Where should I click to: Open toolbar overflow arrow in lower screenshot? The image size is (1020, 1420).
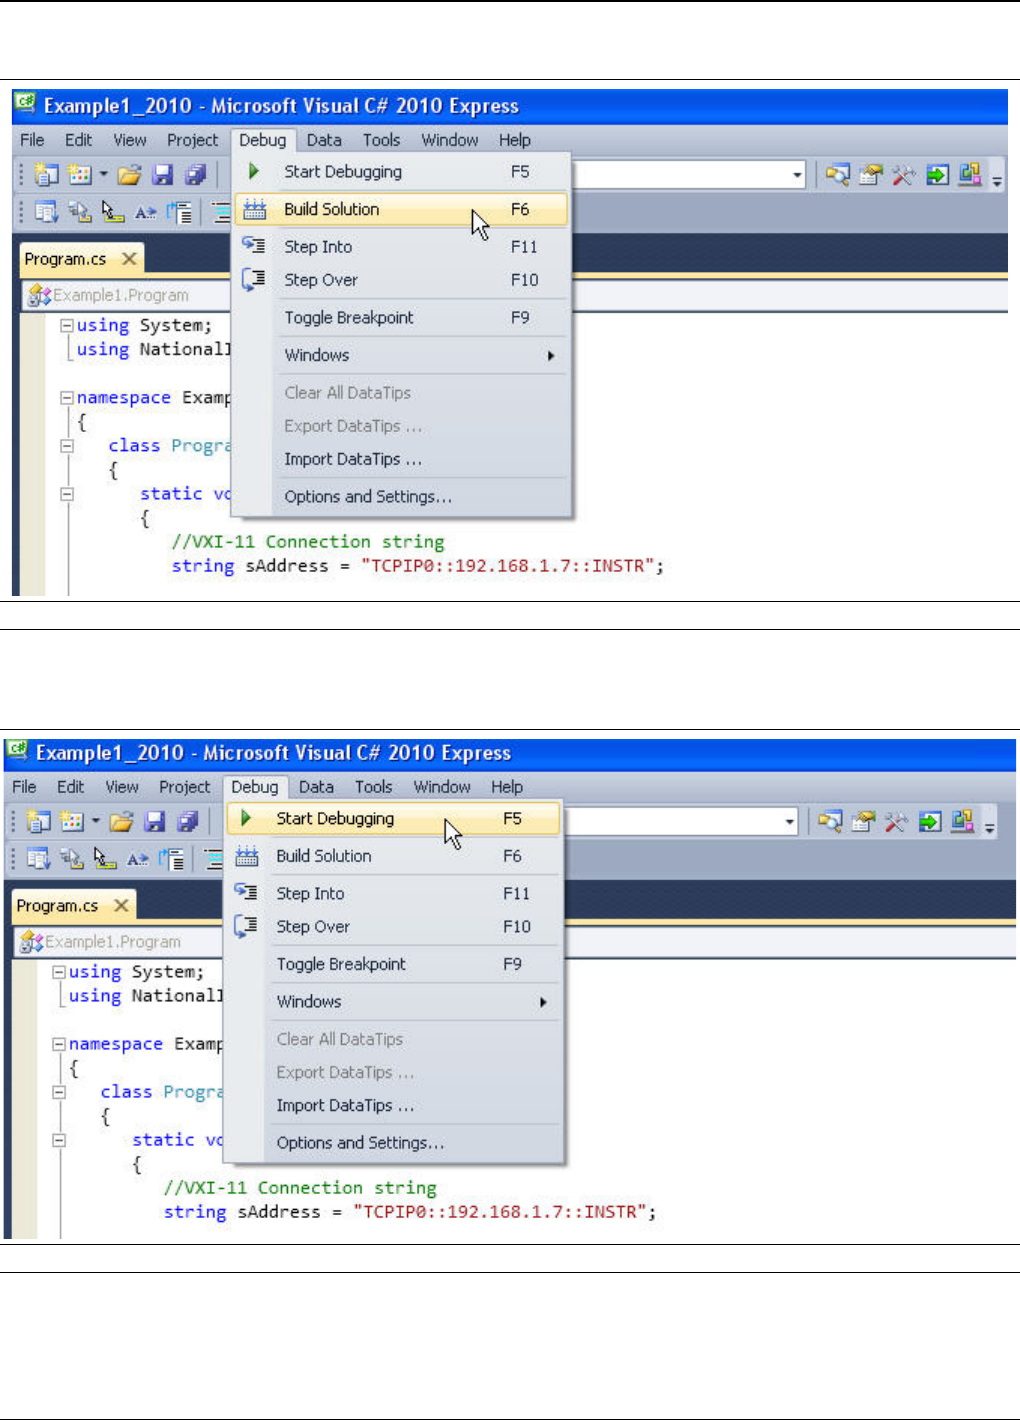990,826
